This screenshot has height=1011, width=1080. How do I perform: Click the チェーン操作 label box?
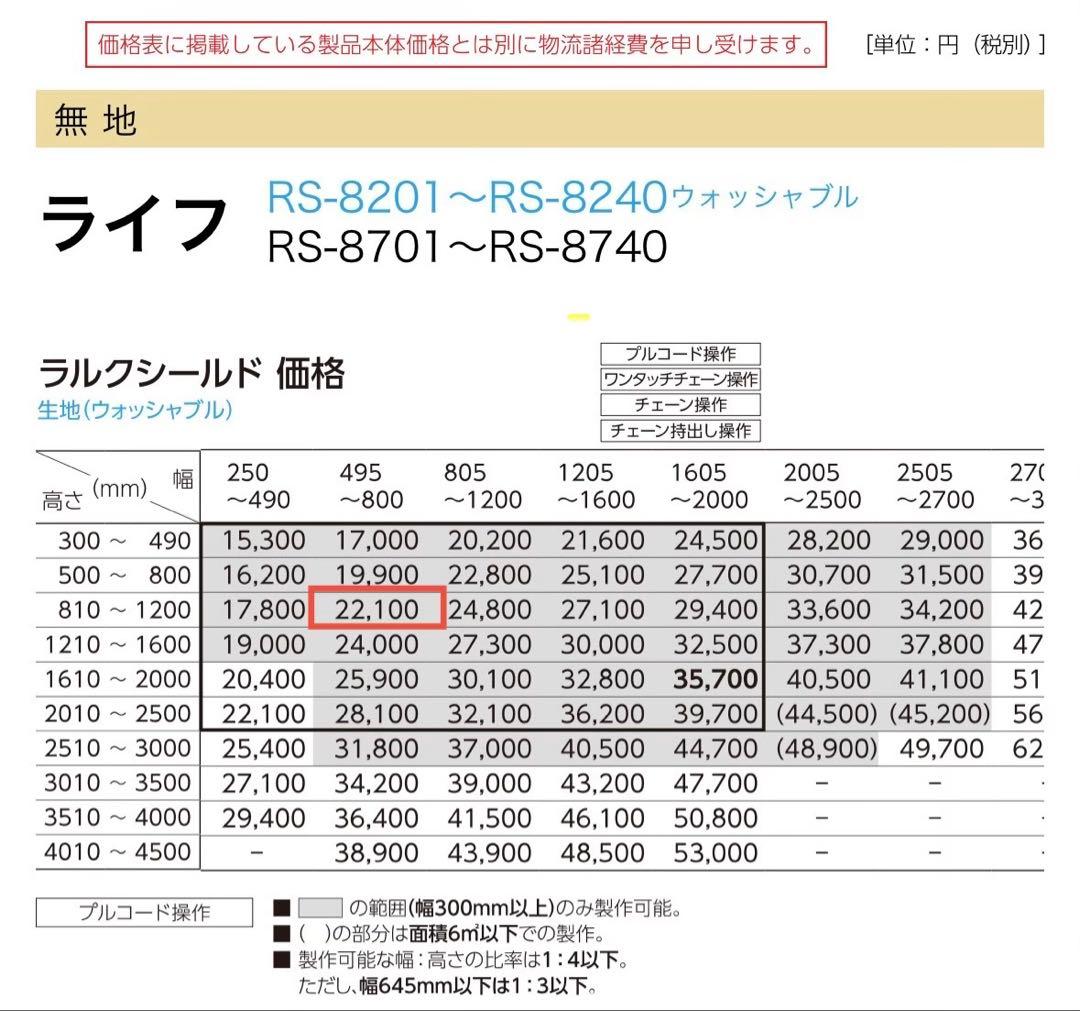pos(681,405)
